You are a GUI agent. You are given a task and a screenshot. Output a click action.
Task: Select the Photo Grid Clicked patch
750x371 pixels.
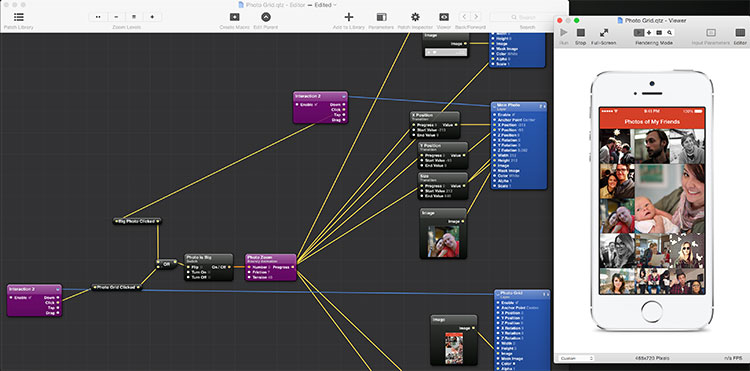116,287
